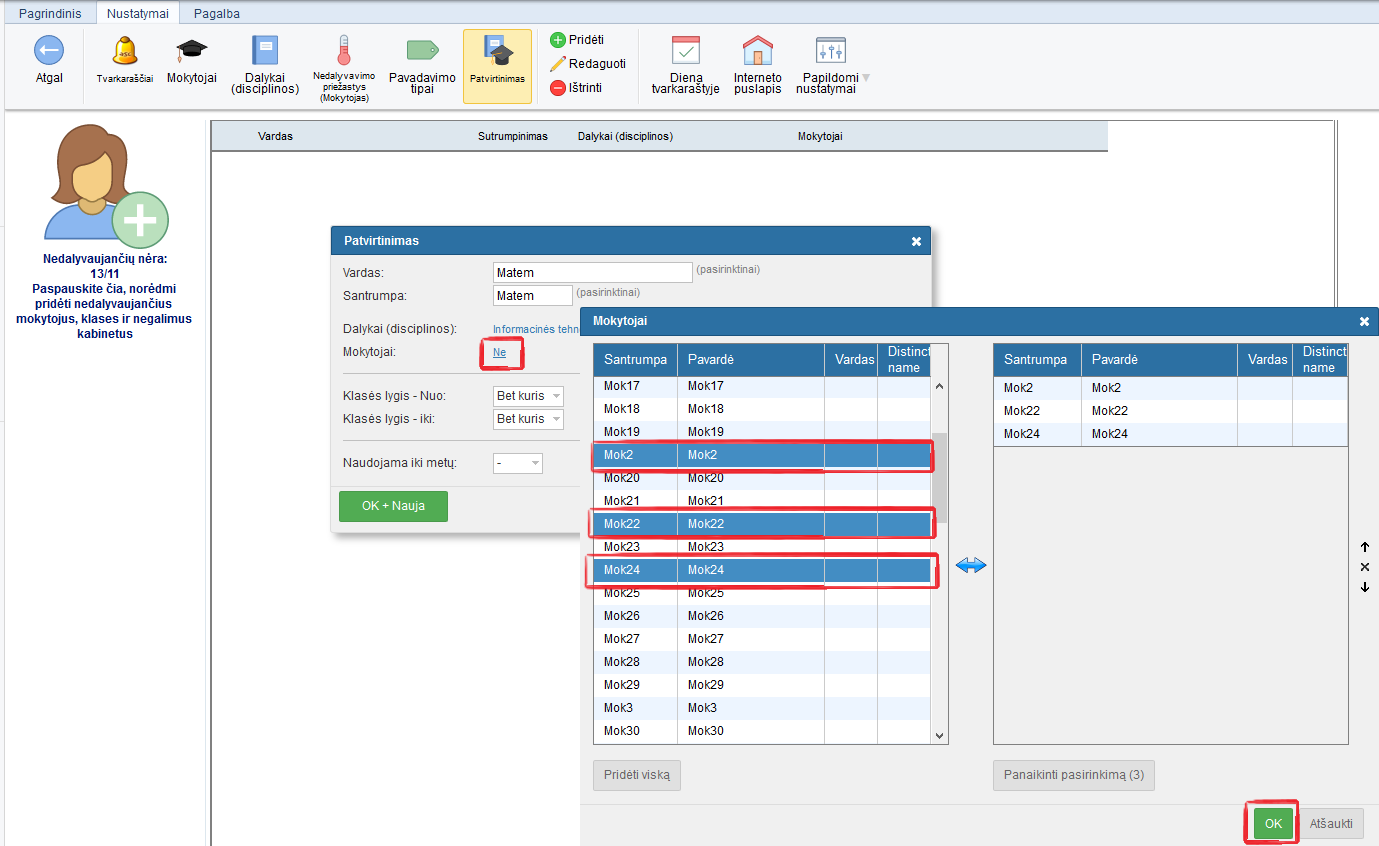Open Diena tvarkaraštyje calendar icon
The height and width of the screenshot is (846, 1379).
click(685, 50)
